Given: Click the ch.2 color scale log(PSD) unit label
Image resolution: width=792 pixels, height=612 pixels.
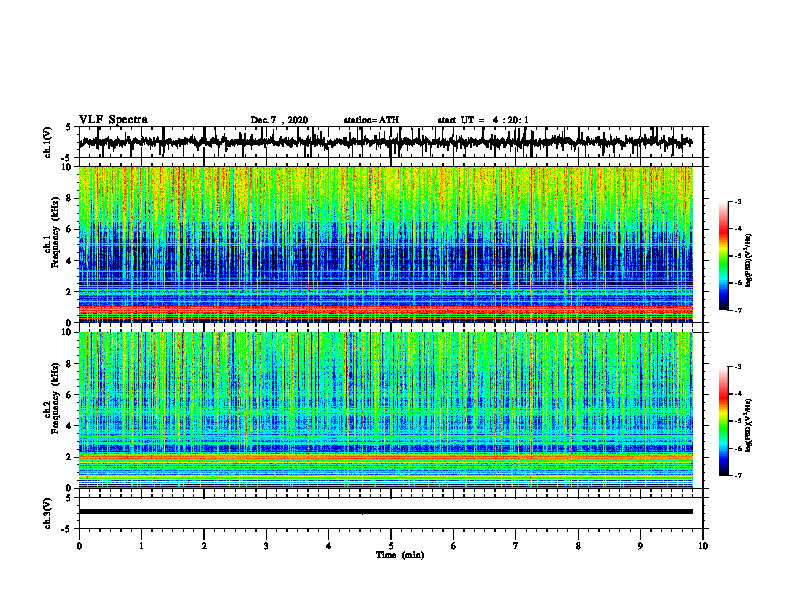Looking at the screenshot, I should [x=749, y=425].
